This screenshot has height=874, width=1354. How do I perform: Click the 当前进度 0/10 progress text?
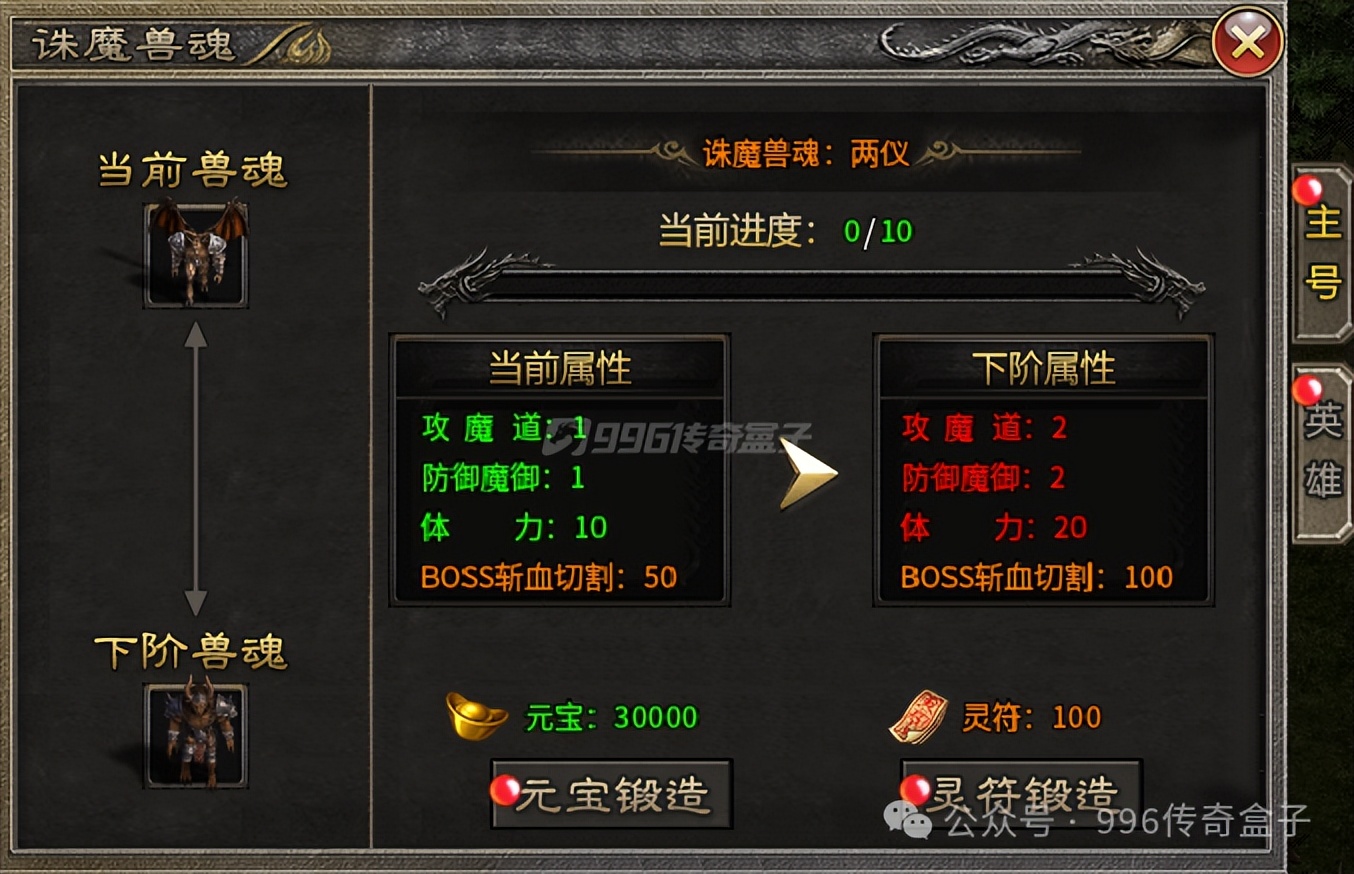point(786,231)
